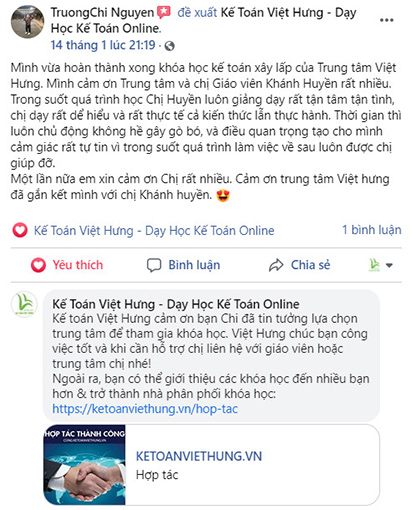The width and height of the screenshot is (411, 510).
Task: Toggle the Yêu thích reaction button
Action: pyautogui.click(x=67, y=265)
